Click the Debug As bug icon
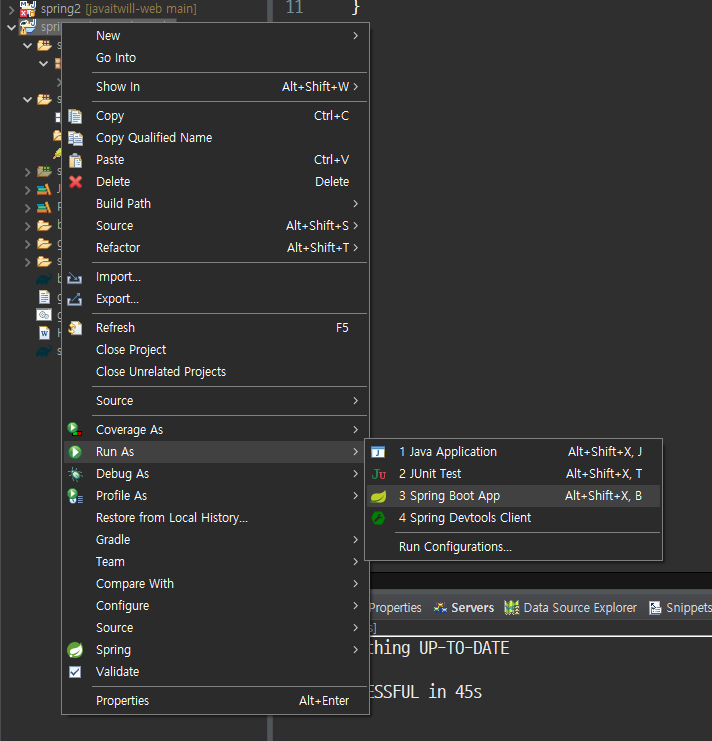712x741 pixels. click(76, 474)
